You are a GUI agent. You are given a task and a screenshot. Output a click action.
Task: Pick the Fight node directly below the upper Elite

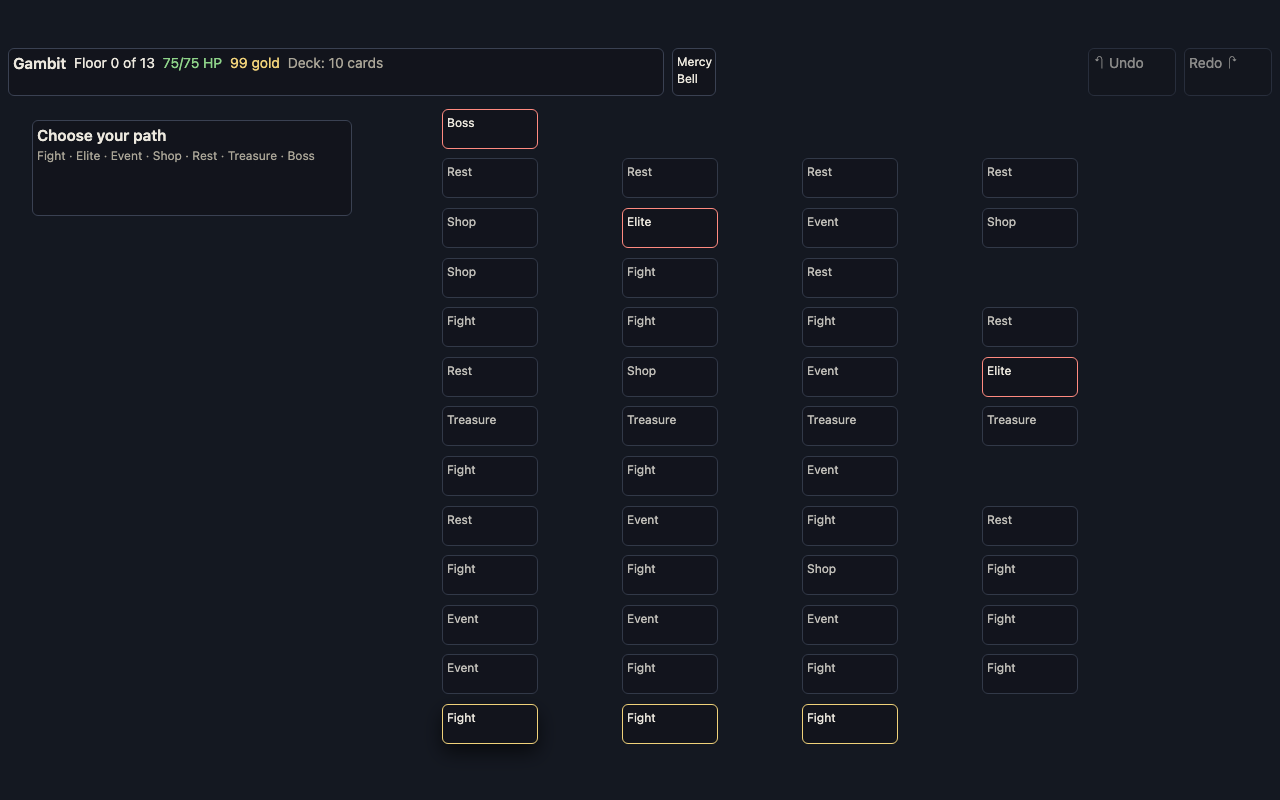pos(670,278)
